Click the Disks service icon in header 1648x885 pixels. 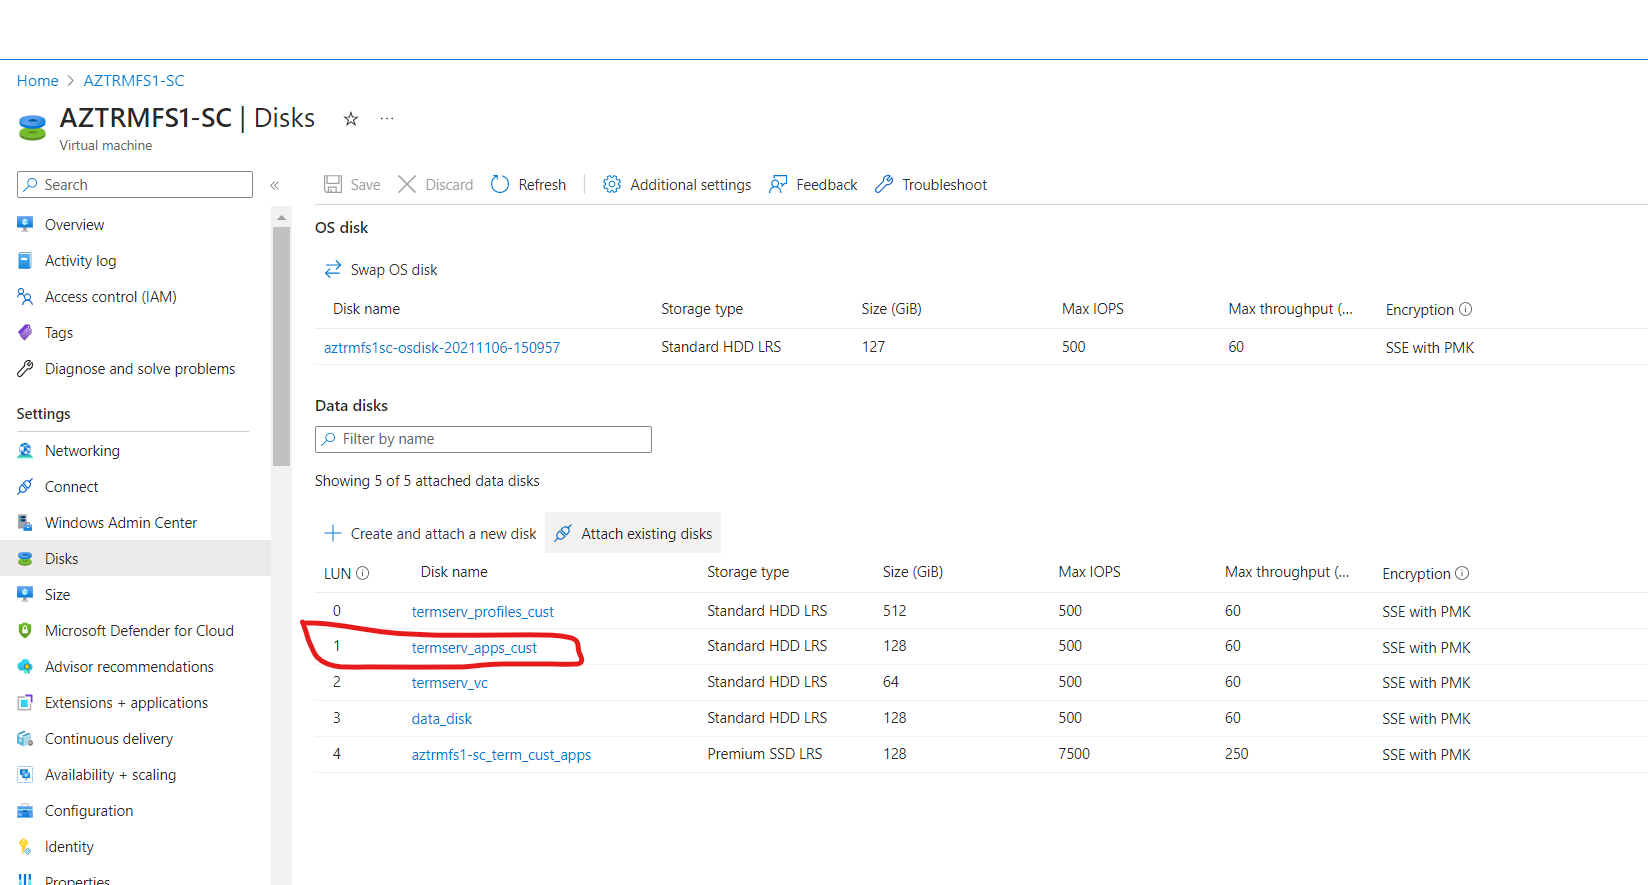[32, 127]
